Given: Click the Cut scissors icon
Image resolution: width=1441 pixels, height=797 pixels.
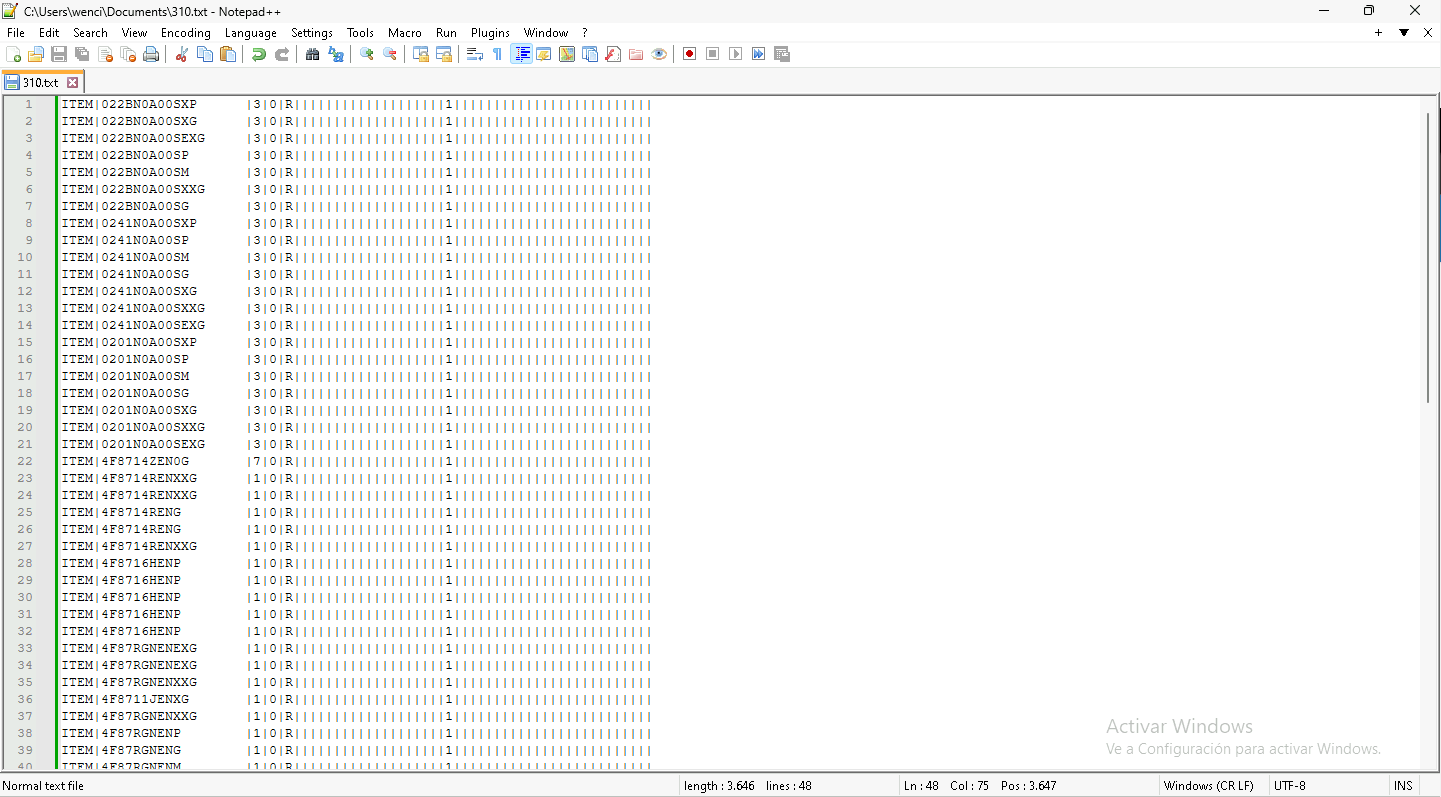Looking at the screenshot, I should tap(182, 54).
